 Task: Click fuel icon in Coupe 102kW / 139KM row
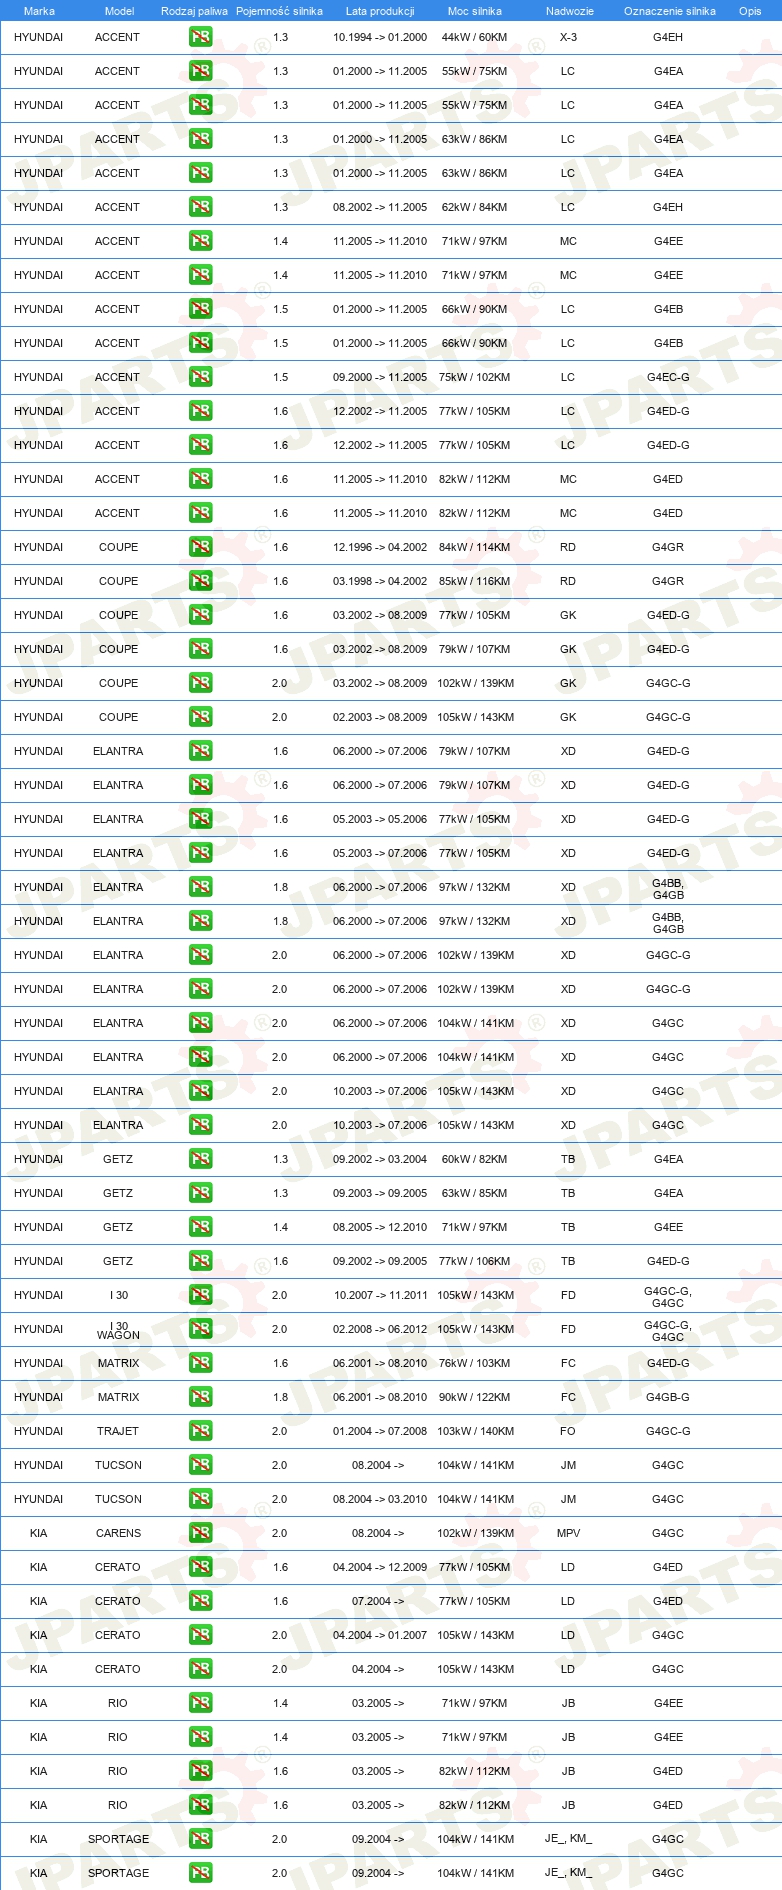pyautogui.click(x=200, y=683)
